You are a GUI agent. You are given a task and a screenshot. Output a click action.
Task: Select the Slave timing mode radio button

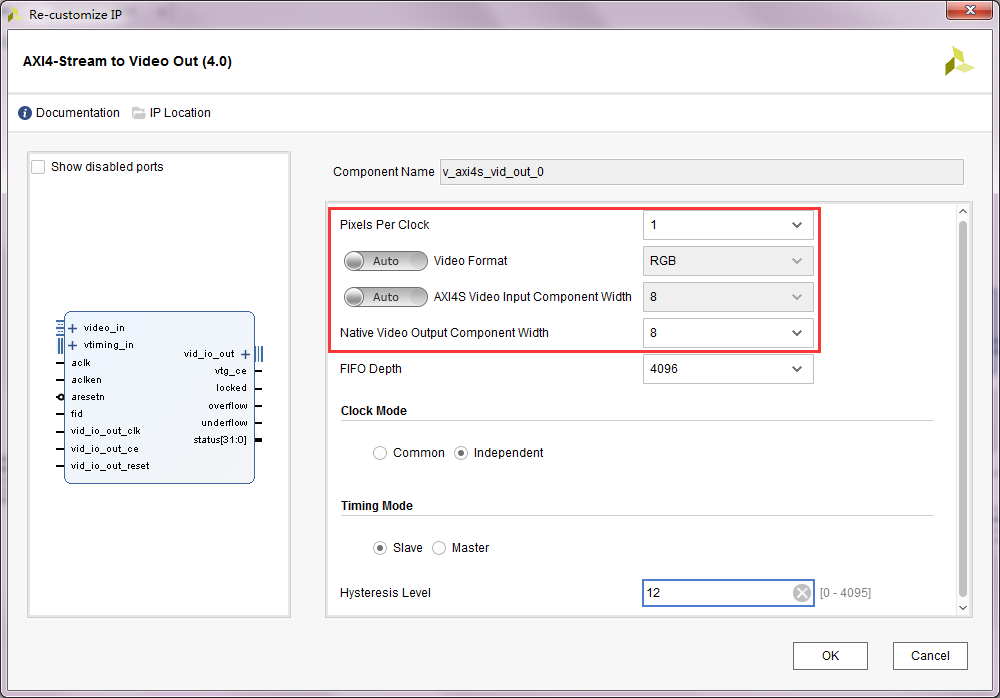pyautogui.click(x=379, y=548)
